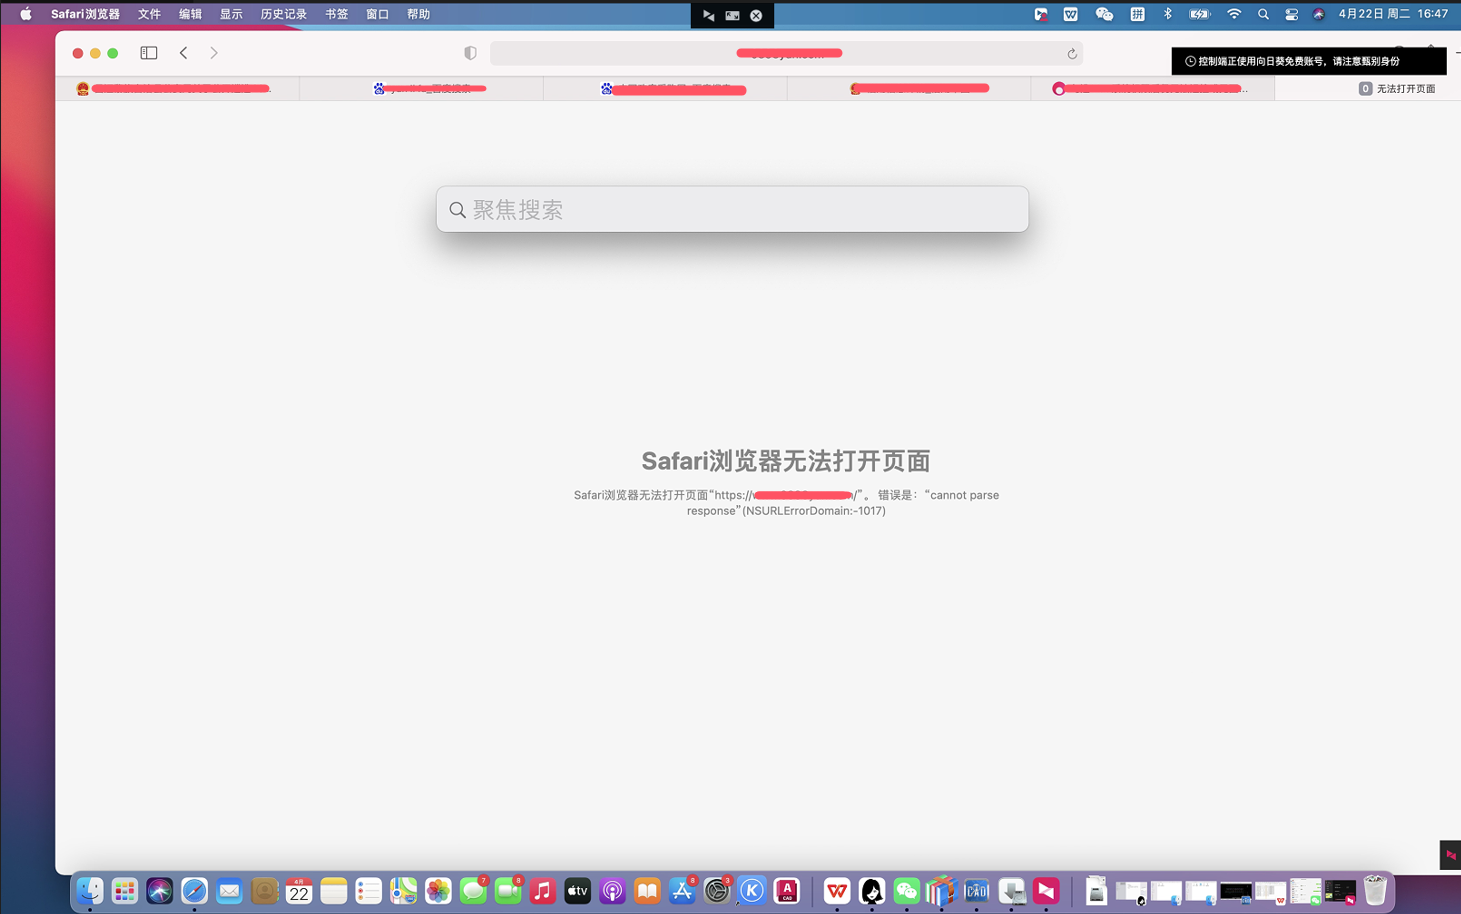1461x914 pixels.
Task: Go forward with the forward arrow
Action: click(x=214, y=53)
